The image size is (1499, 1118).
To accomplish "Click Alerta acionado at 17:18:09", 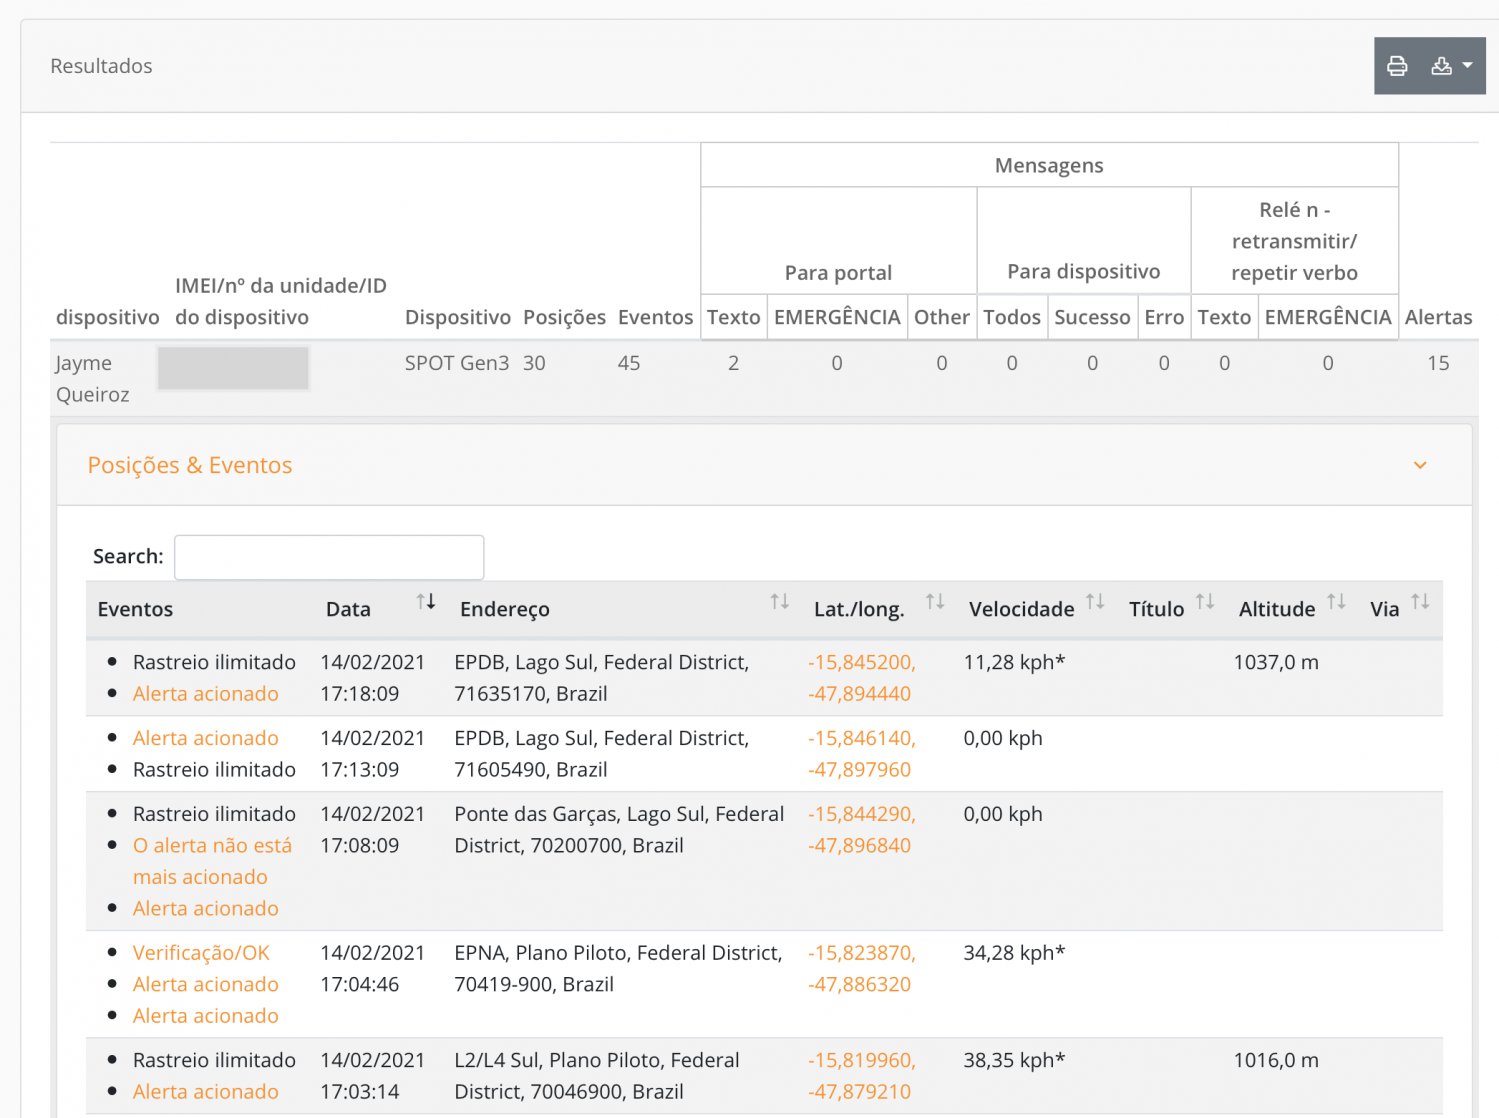I will coord(206,694).
